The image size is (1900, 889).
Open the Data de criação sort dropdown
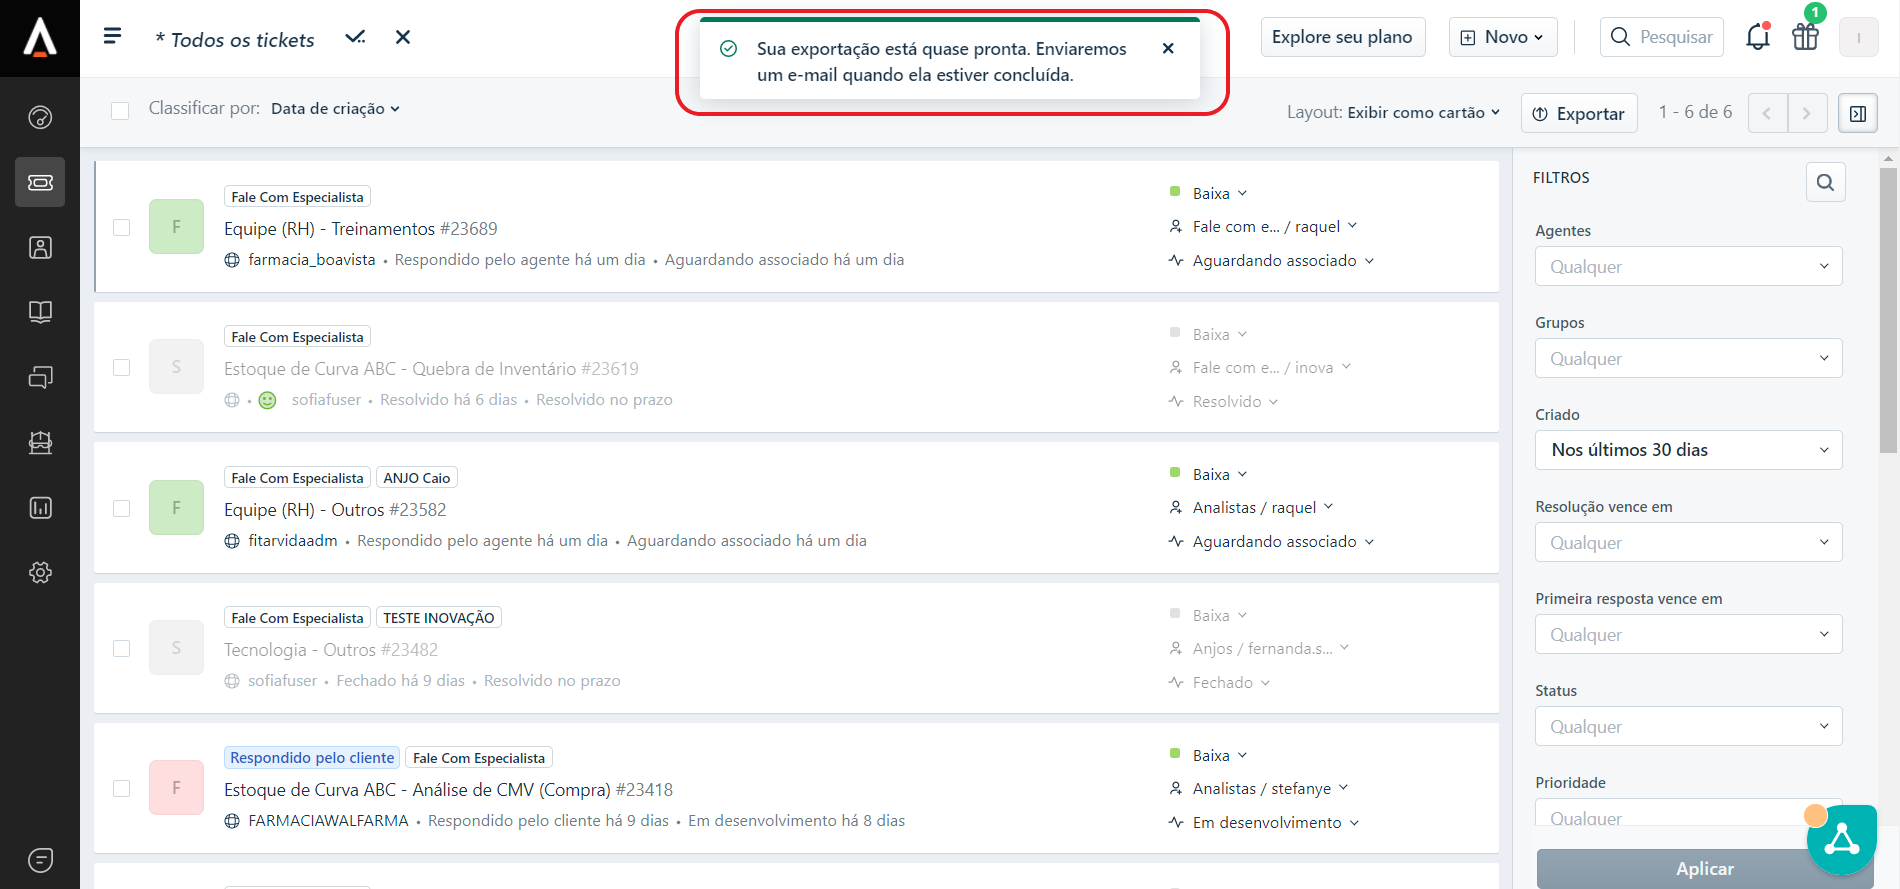(x=335, y=109)
